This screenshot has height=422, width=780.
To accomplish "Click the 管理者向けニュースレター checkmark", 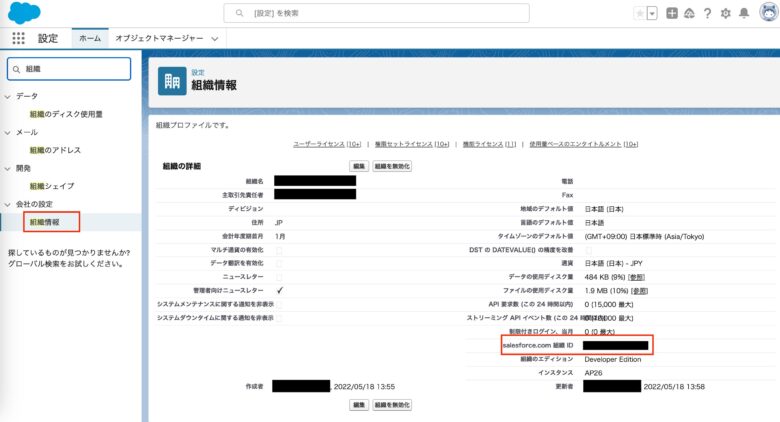I will (x=280, y=291).
